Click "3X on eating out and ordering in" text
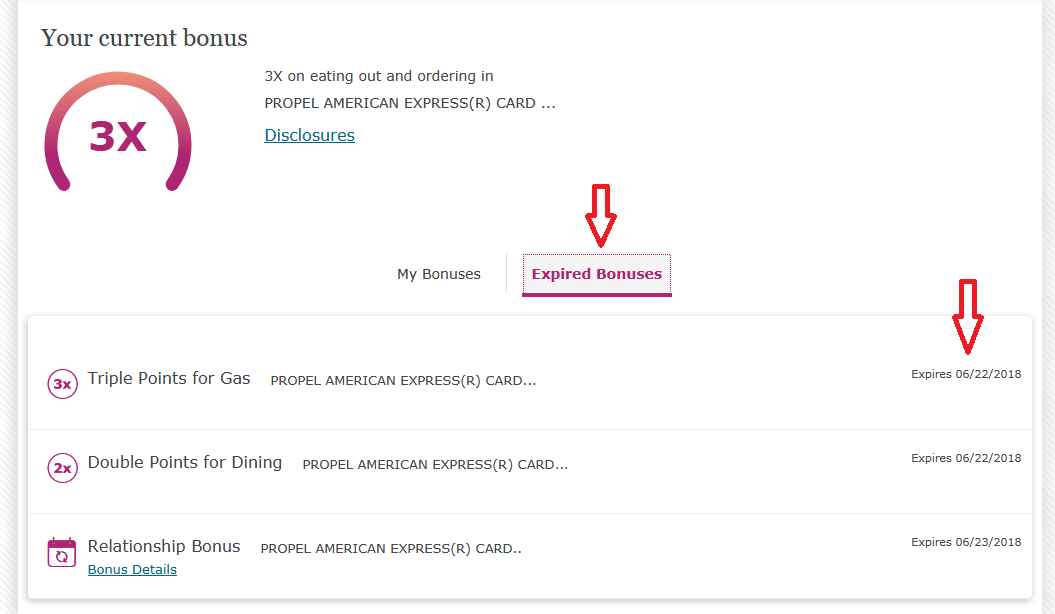This screenshot has height=614, width=1055. (379, 76)
